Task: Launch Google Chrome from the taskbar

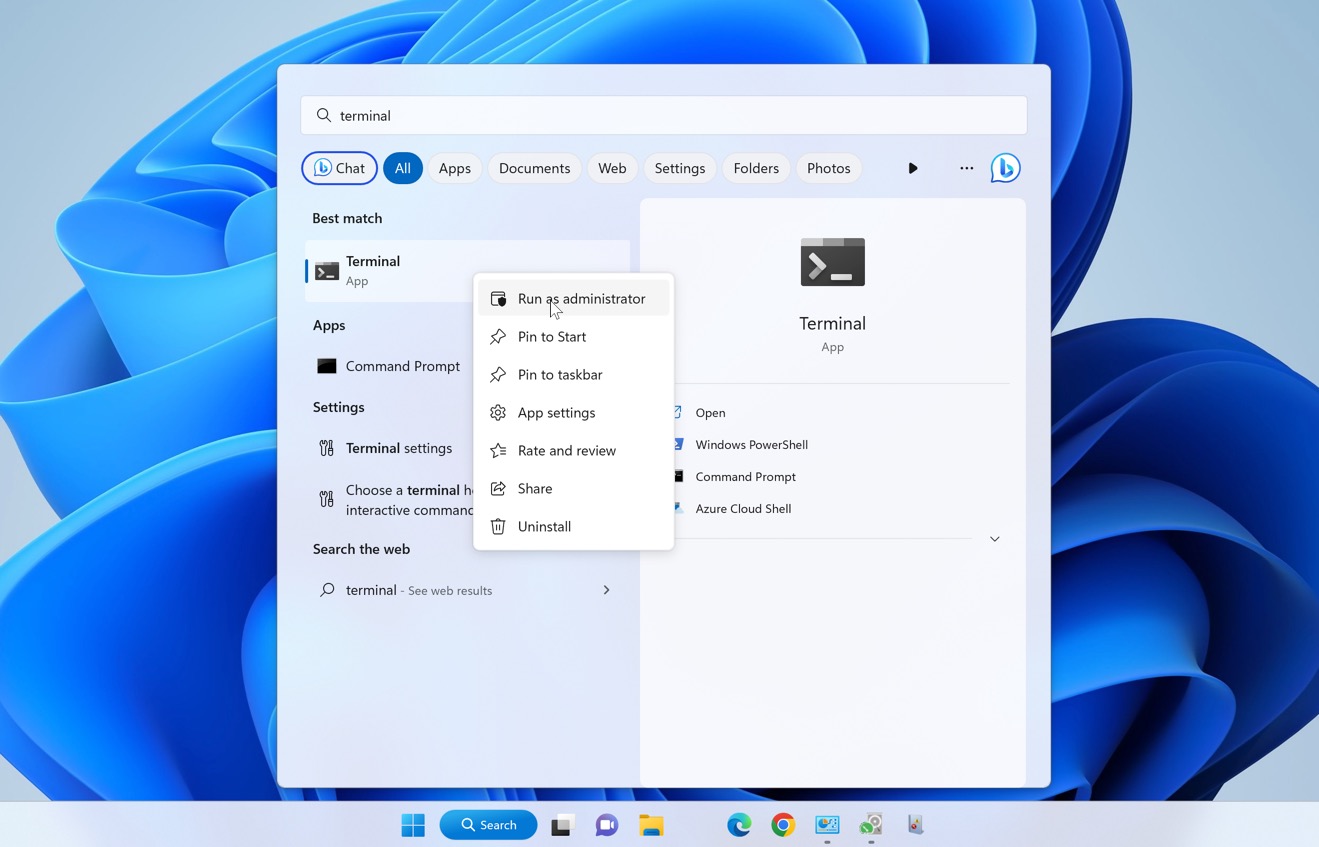Action: (783, 825)
